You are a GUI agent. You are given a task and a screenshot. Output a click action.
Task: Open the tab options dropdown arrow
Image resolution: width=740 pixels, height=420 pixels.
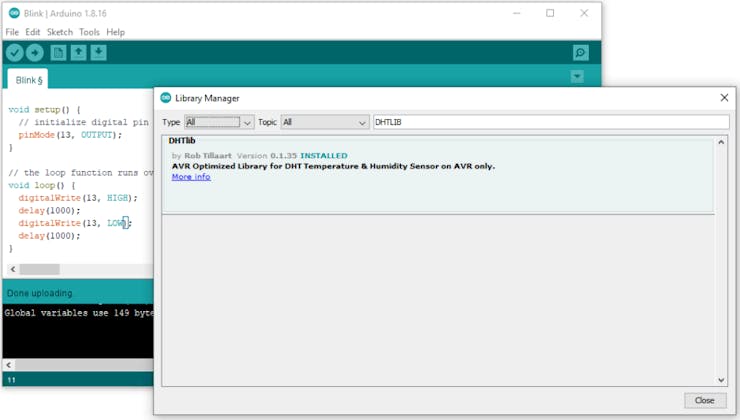tap(577, 76)
